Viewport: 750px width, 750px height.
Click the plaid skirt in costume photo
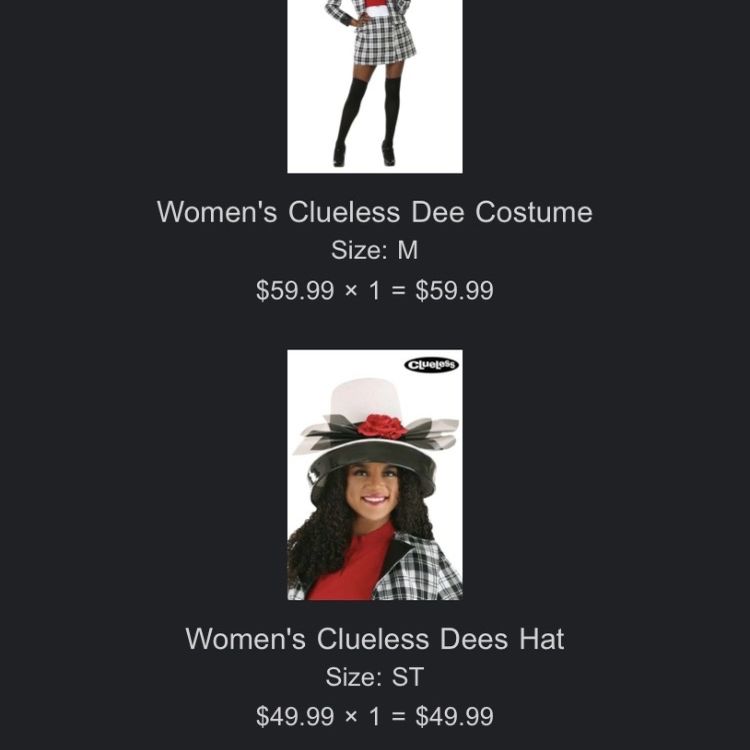tap(384, 42)
